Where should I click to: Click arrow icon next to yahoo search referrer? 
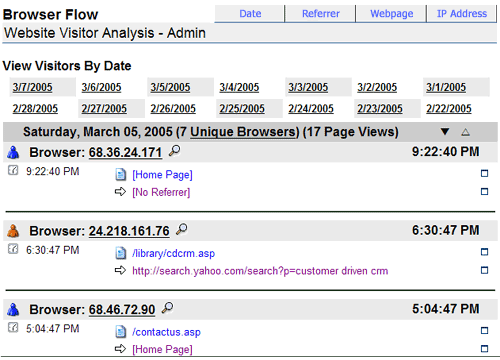click(120, 270)
